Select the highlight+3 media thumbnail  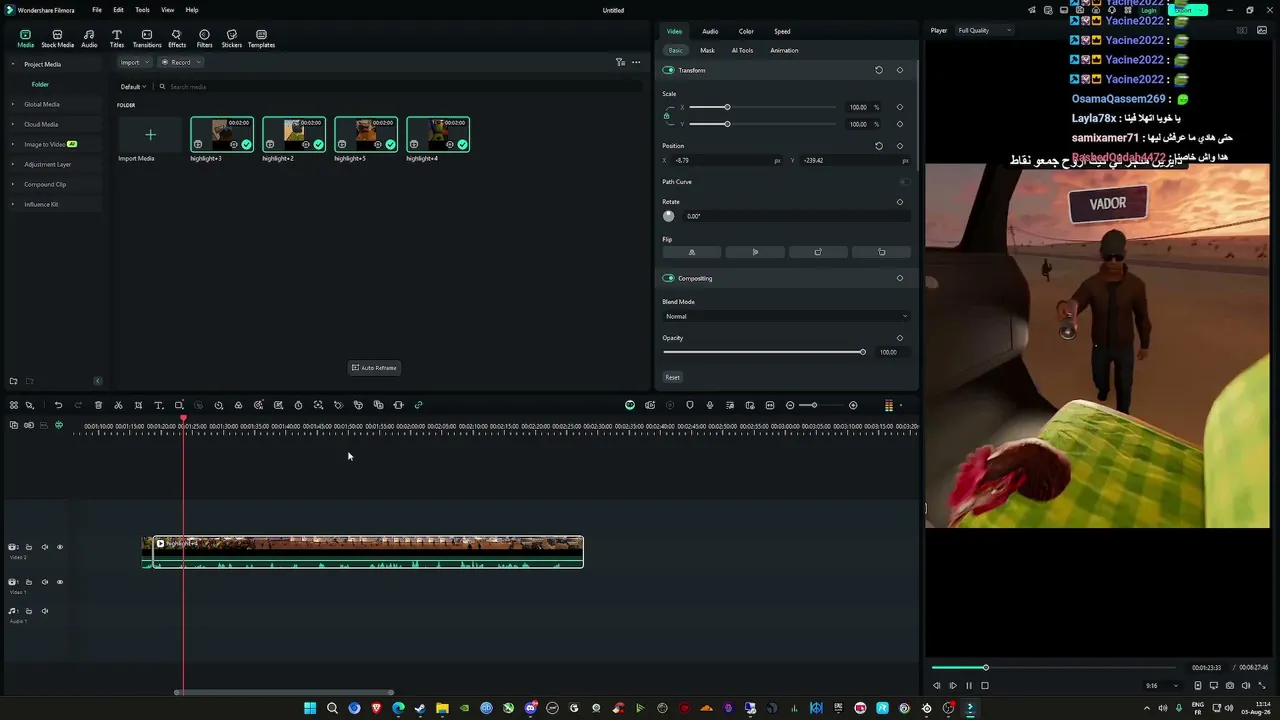coord(222,135)
